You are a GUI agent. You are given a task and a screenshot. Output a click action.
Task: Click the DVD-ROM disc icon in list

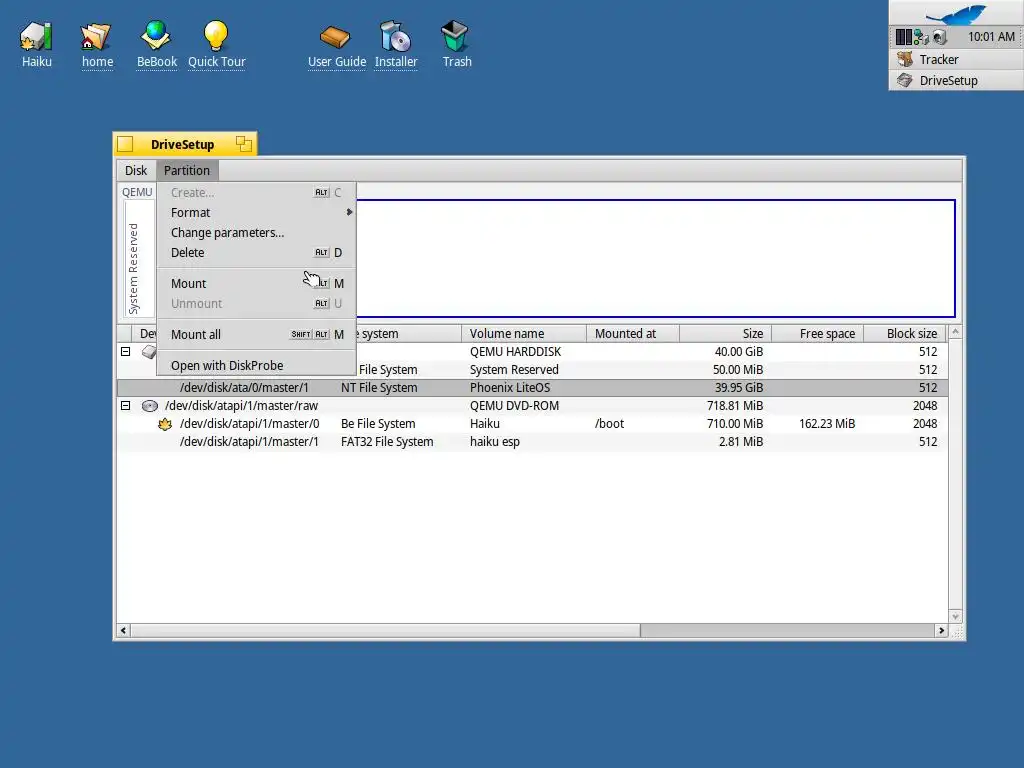point(150,406)
